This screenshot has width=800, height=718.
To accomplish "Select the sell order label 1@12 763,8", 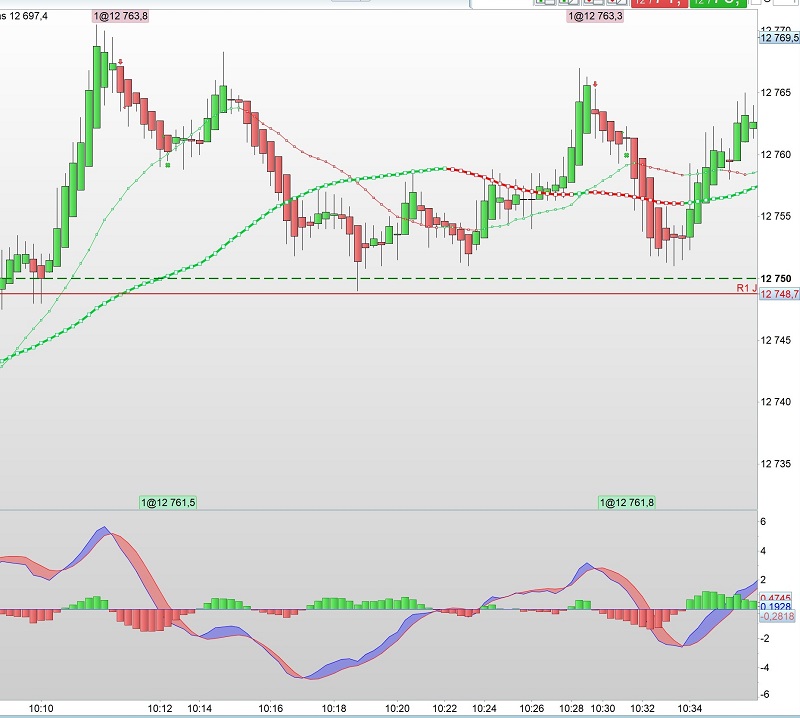I will tap(120, 16).
